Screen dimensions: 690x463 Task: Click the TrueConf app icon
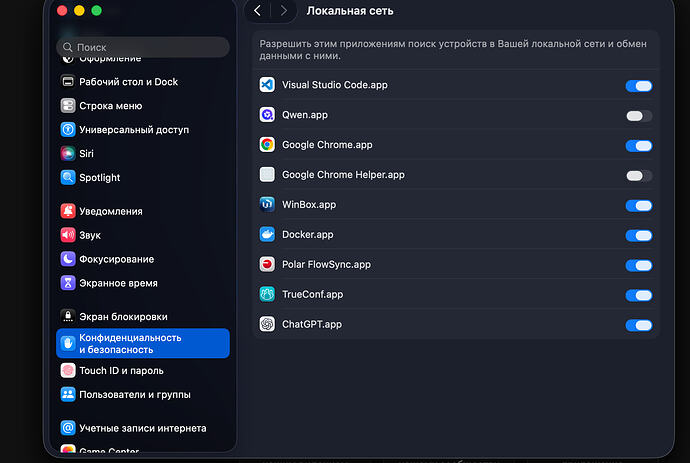click(267, 294)
